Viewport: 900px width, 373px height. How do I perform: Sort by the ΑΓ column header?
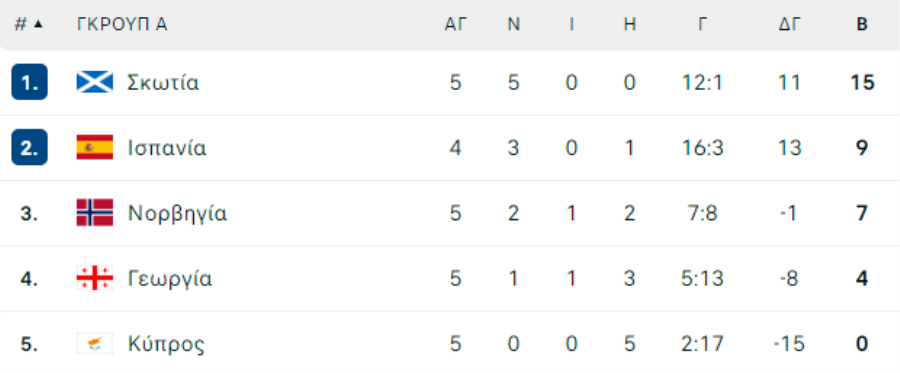tap(456, 24)
